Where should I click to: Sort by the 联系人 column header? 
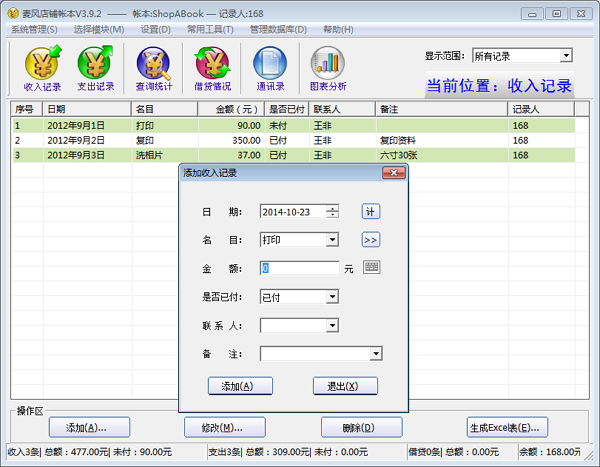point(342,109)
